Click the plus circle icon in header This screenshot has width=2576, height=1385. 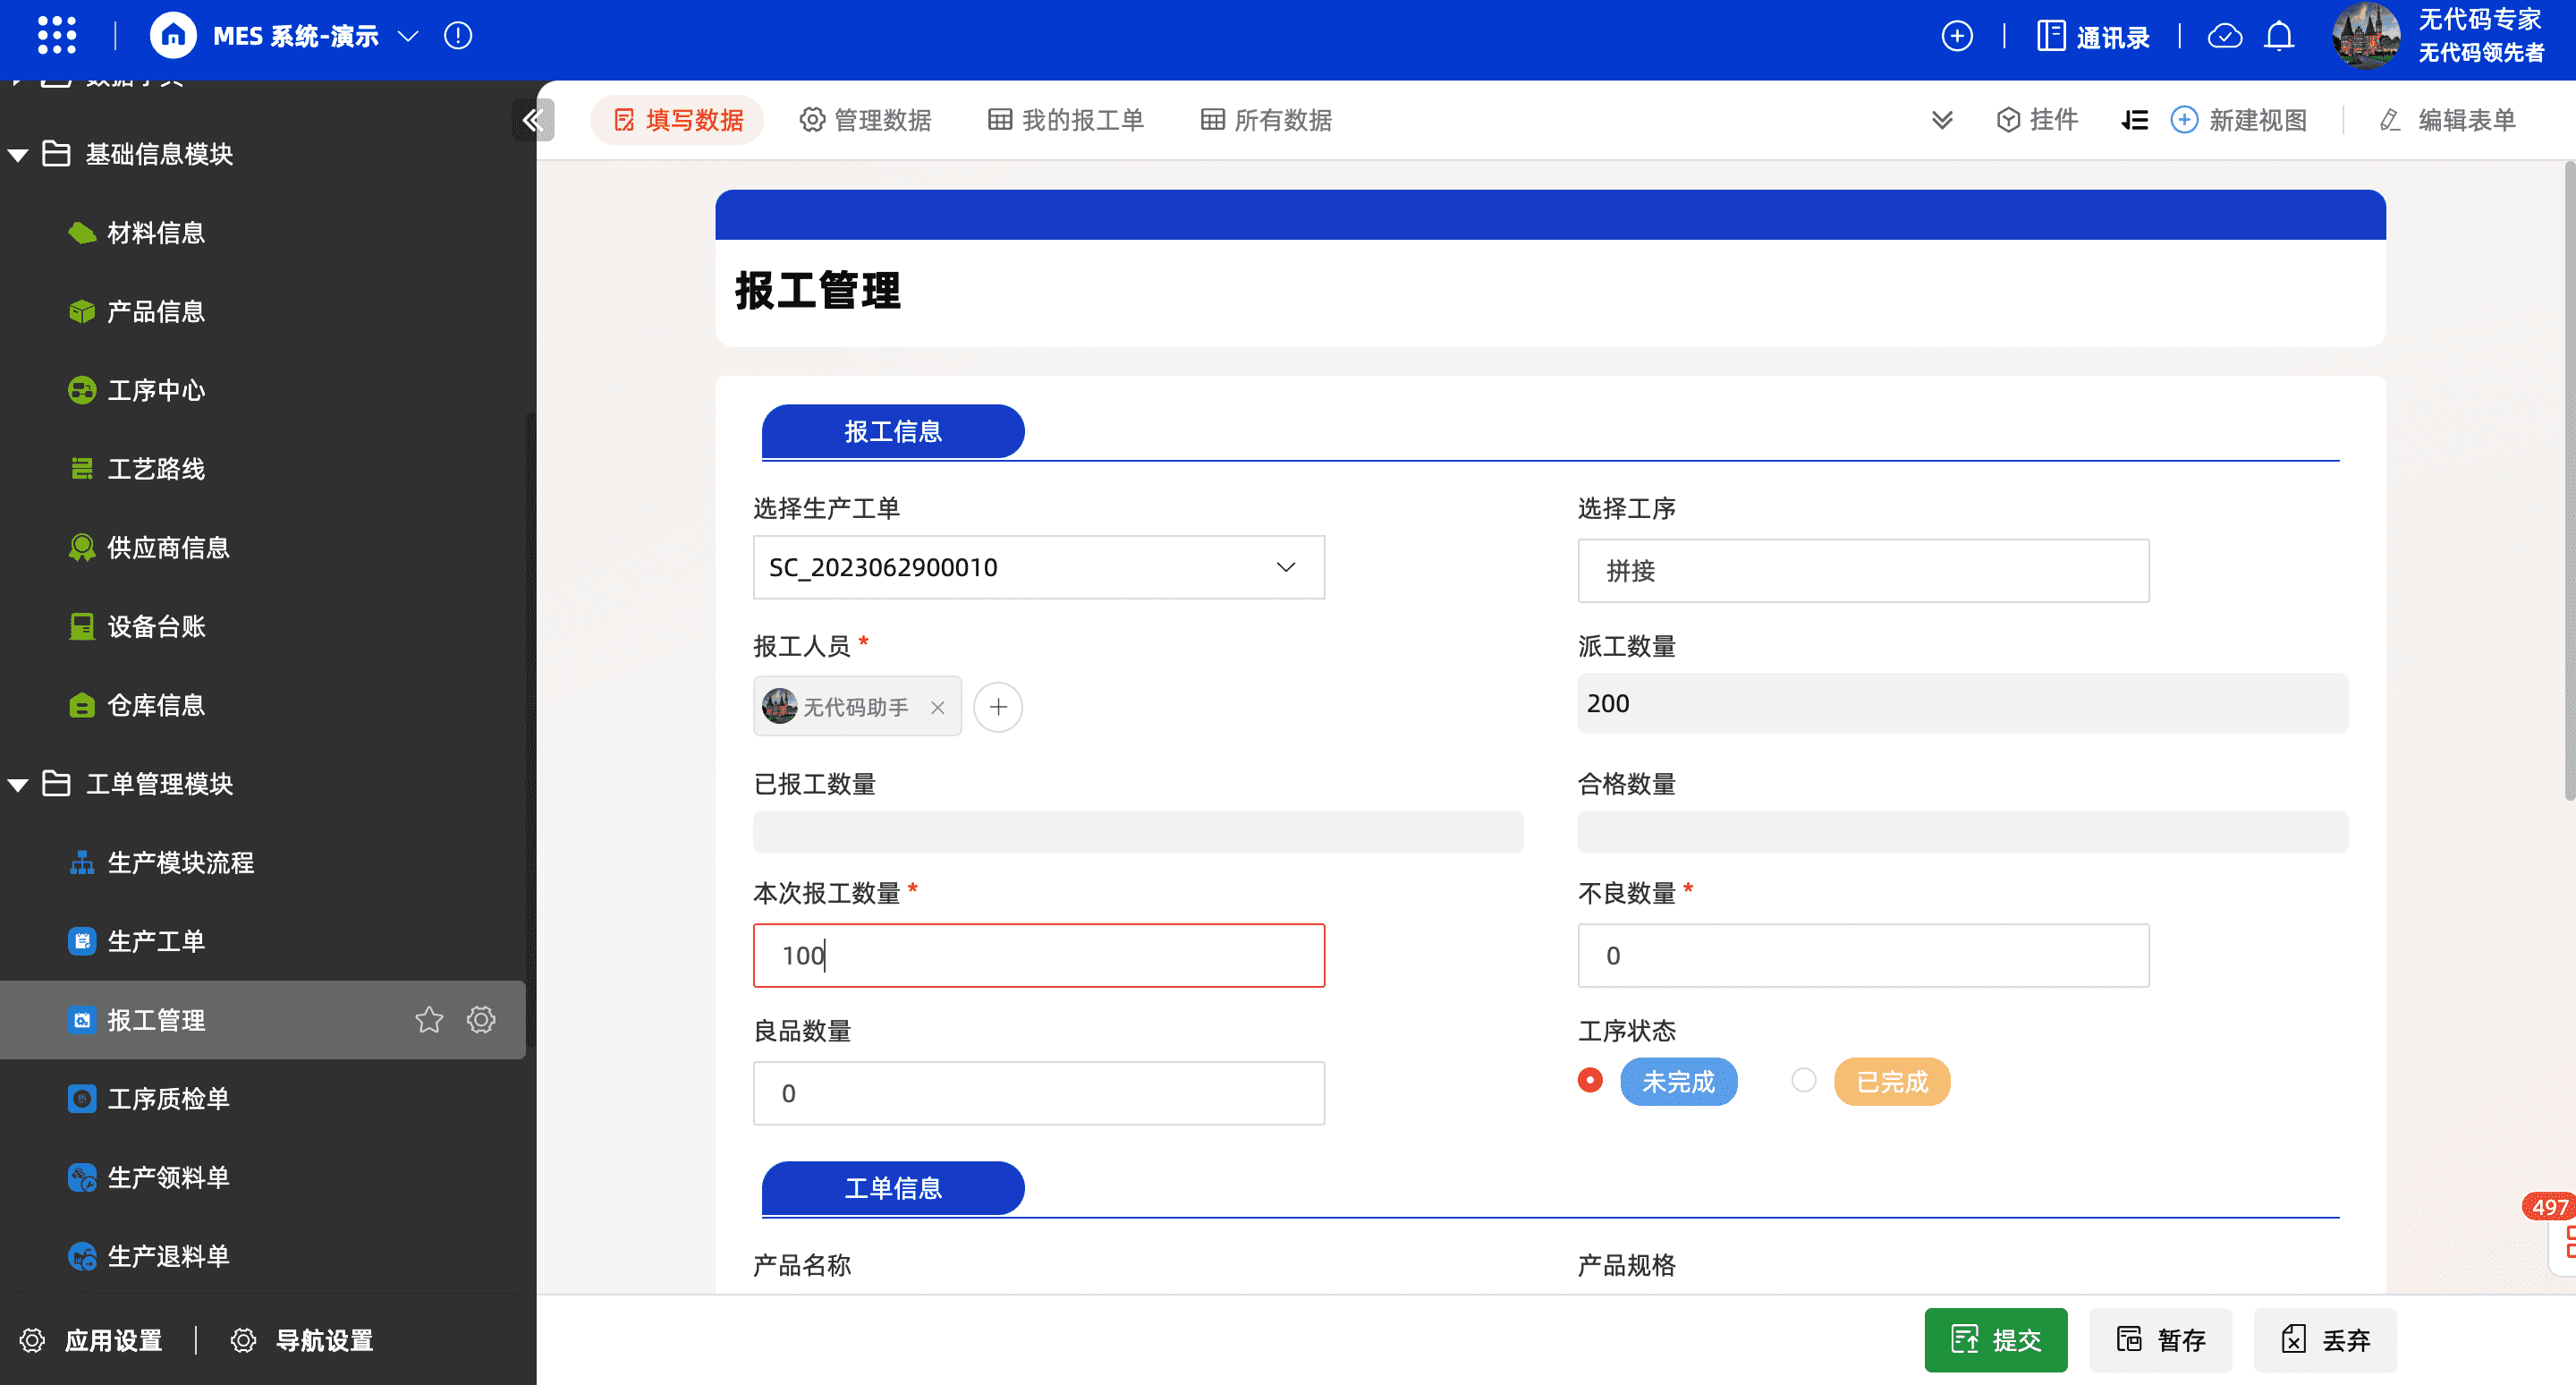[1957, 37]
